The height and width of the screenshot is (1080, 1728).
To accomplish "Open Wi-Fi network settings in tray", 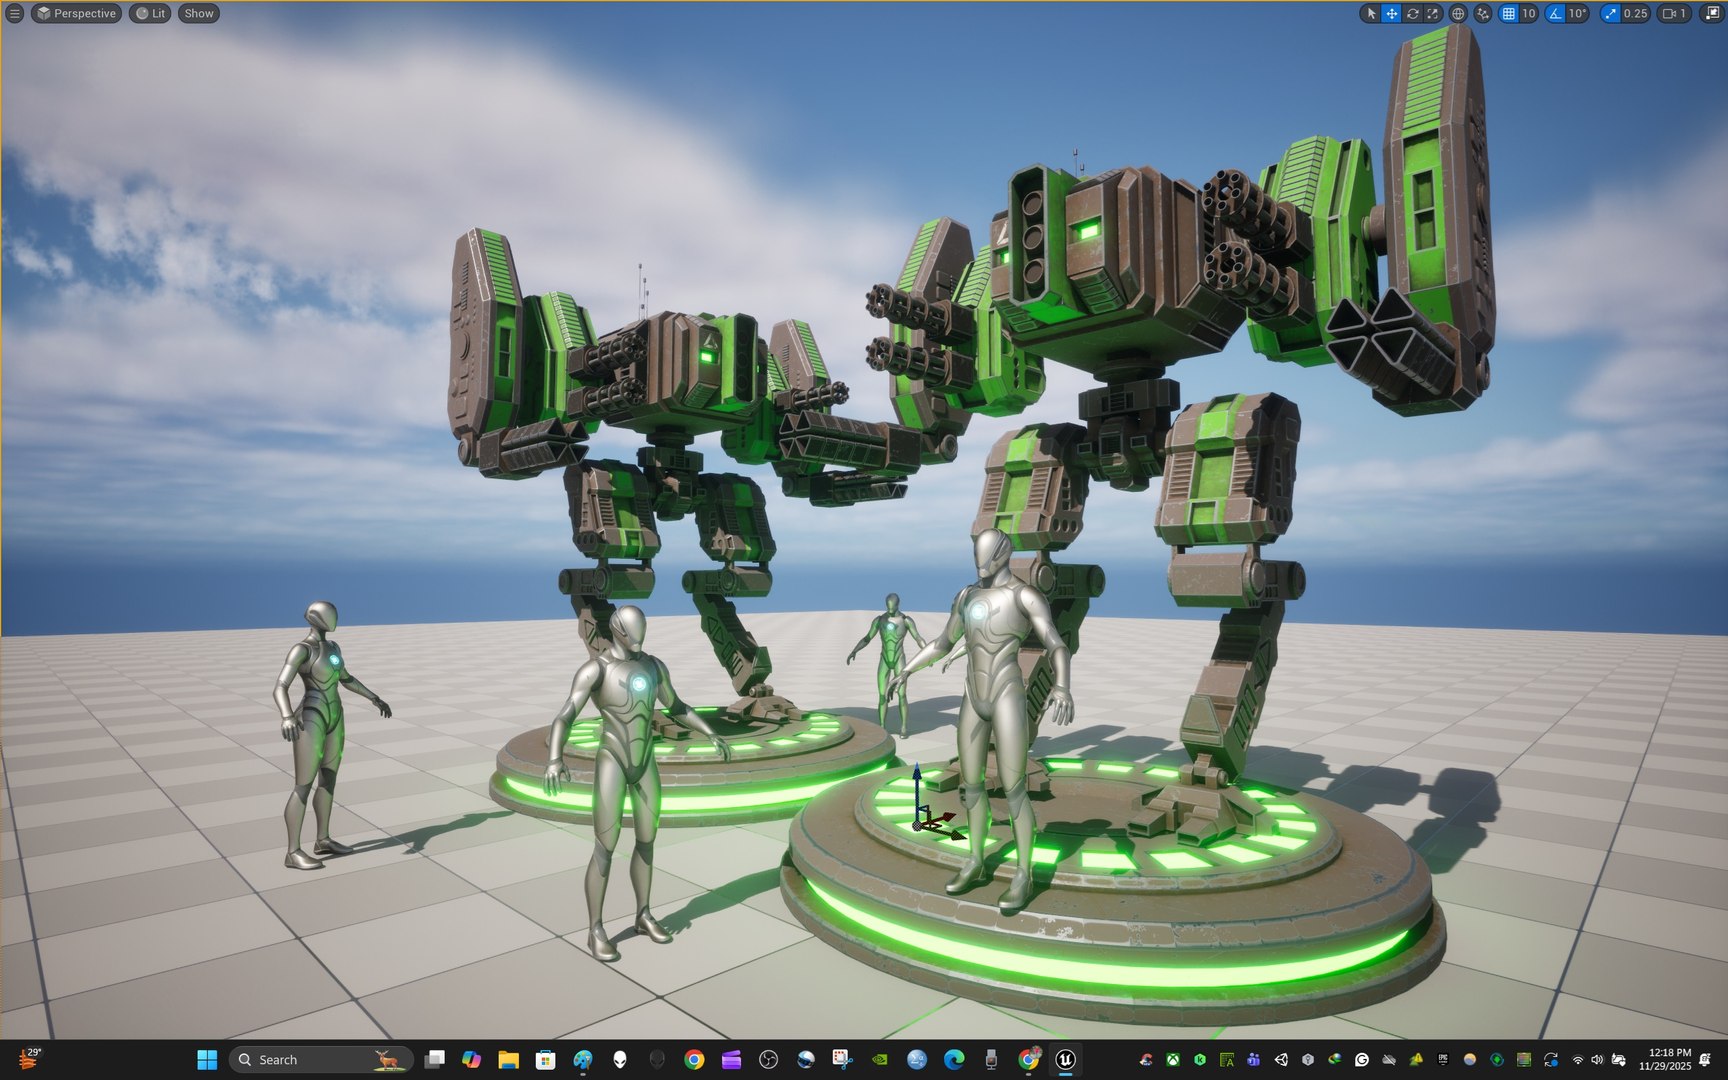I will click(1577, 1060).
